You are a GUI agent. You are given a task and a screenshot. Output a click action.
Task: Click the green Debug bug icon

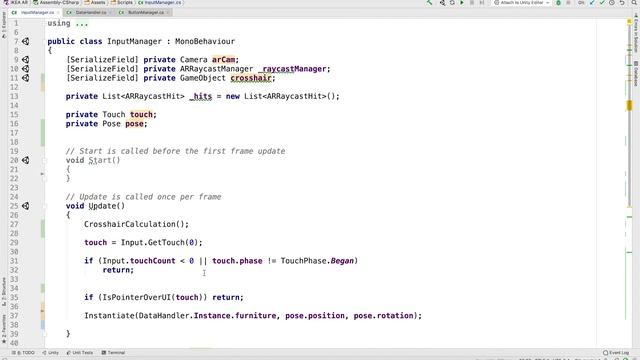[558, 2]
